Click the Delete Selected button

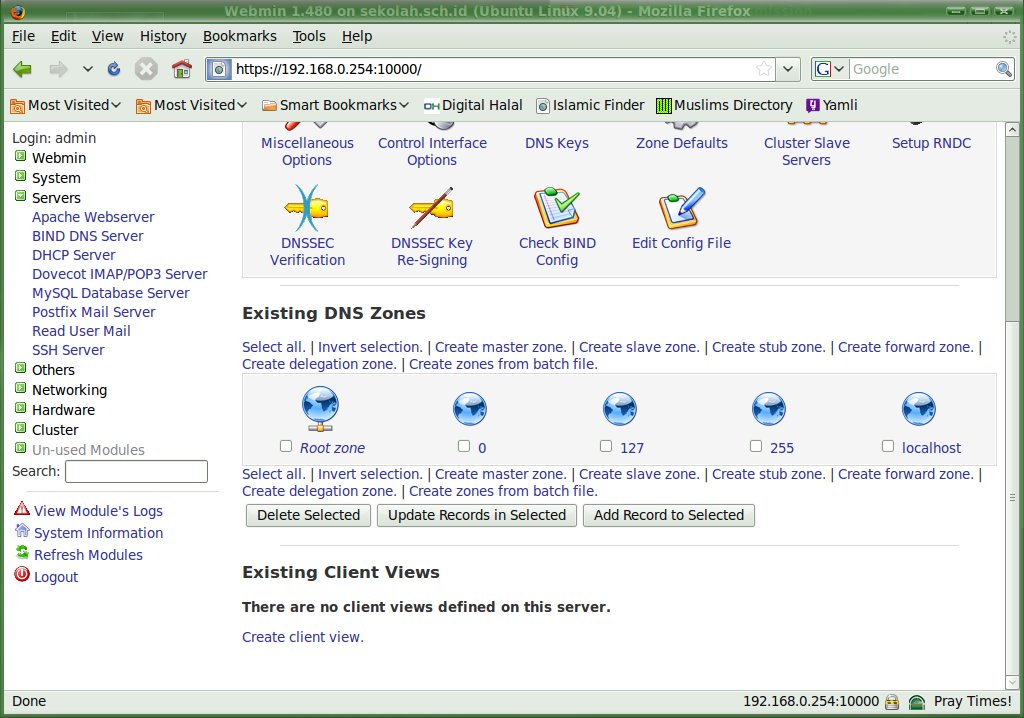tap(308, 515)
